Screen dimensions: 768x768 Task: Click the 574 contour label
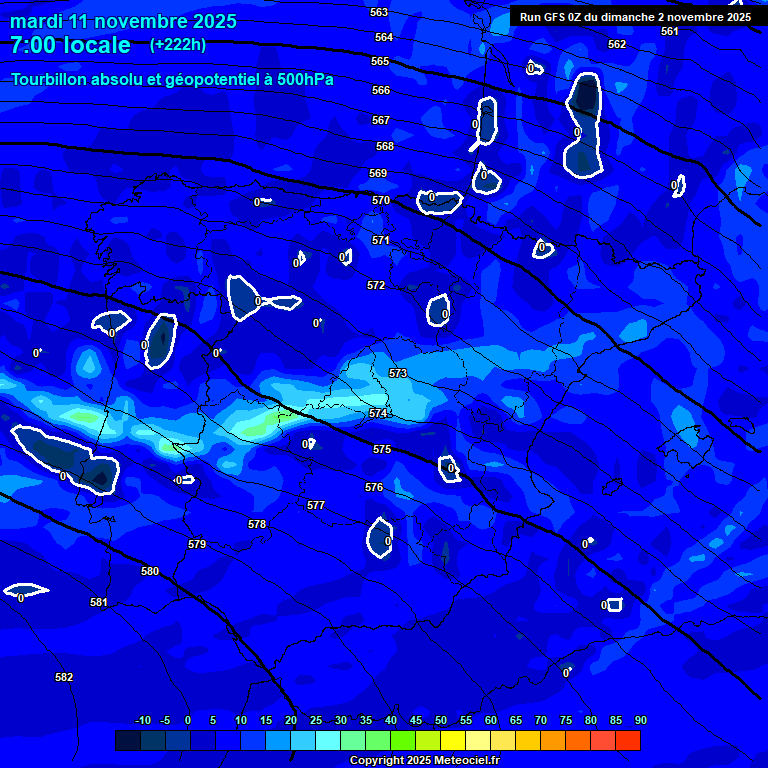378,413
